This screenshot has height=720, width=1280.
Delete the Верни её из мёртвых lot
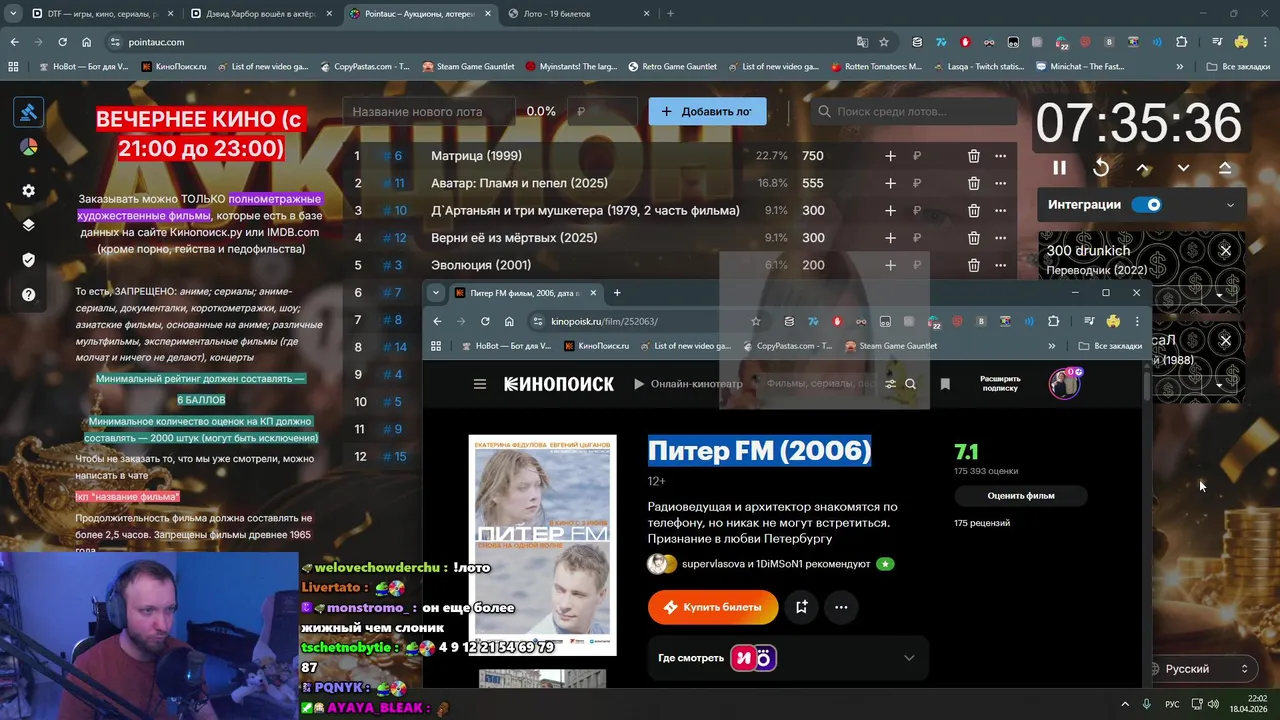point(973,238)
